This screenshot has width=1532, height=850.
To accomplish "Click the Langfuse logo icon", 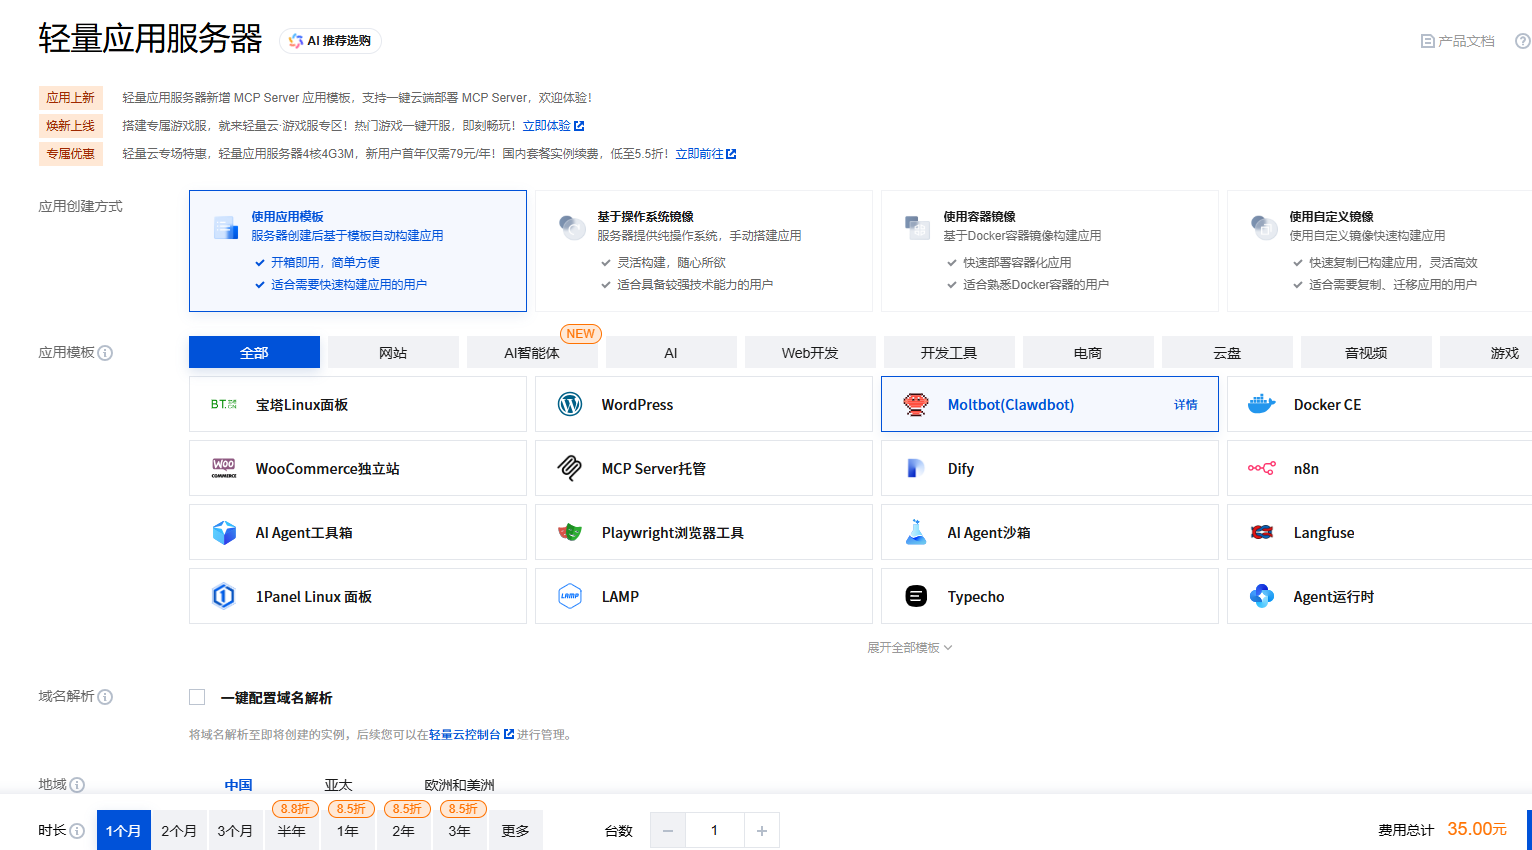I will pyautogui.click(x=1262, y=533).
